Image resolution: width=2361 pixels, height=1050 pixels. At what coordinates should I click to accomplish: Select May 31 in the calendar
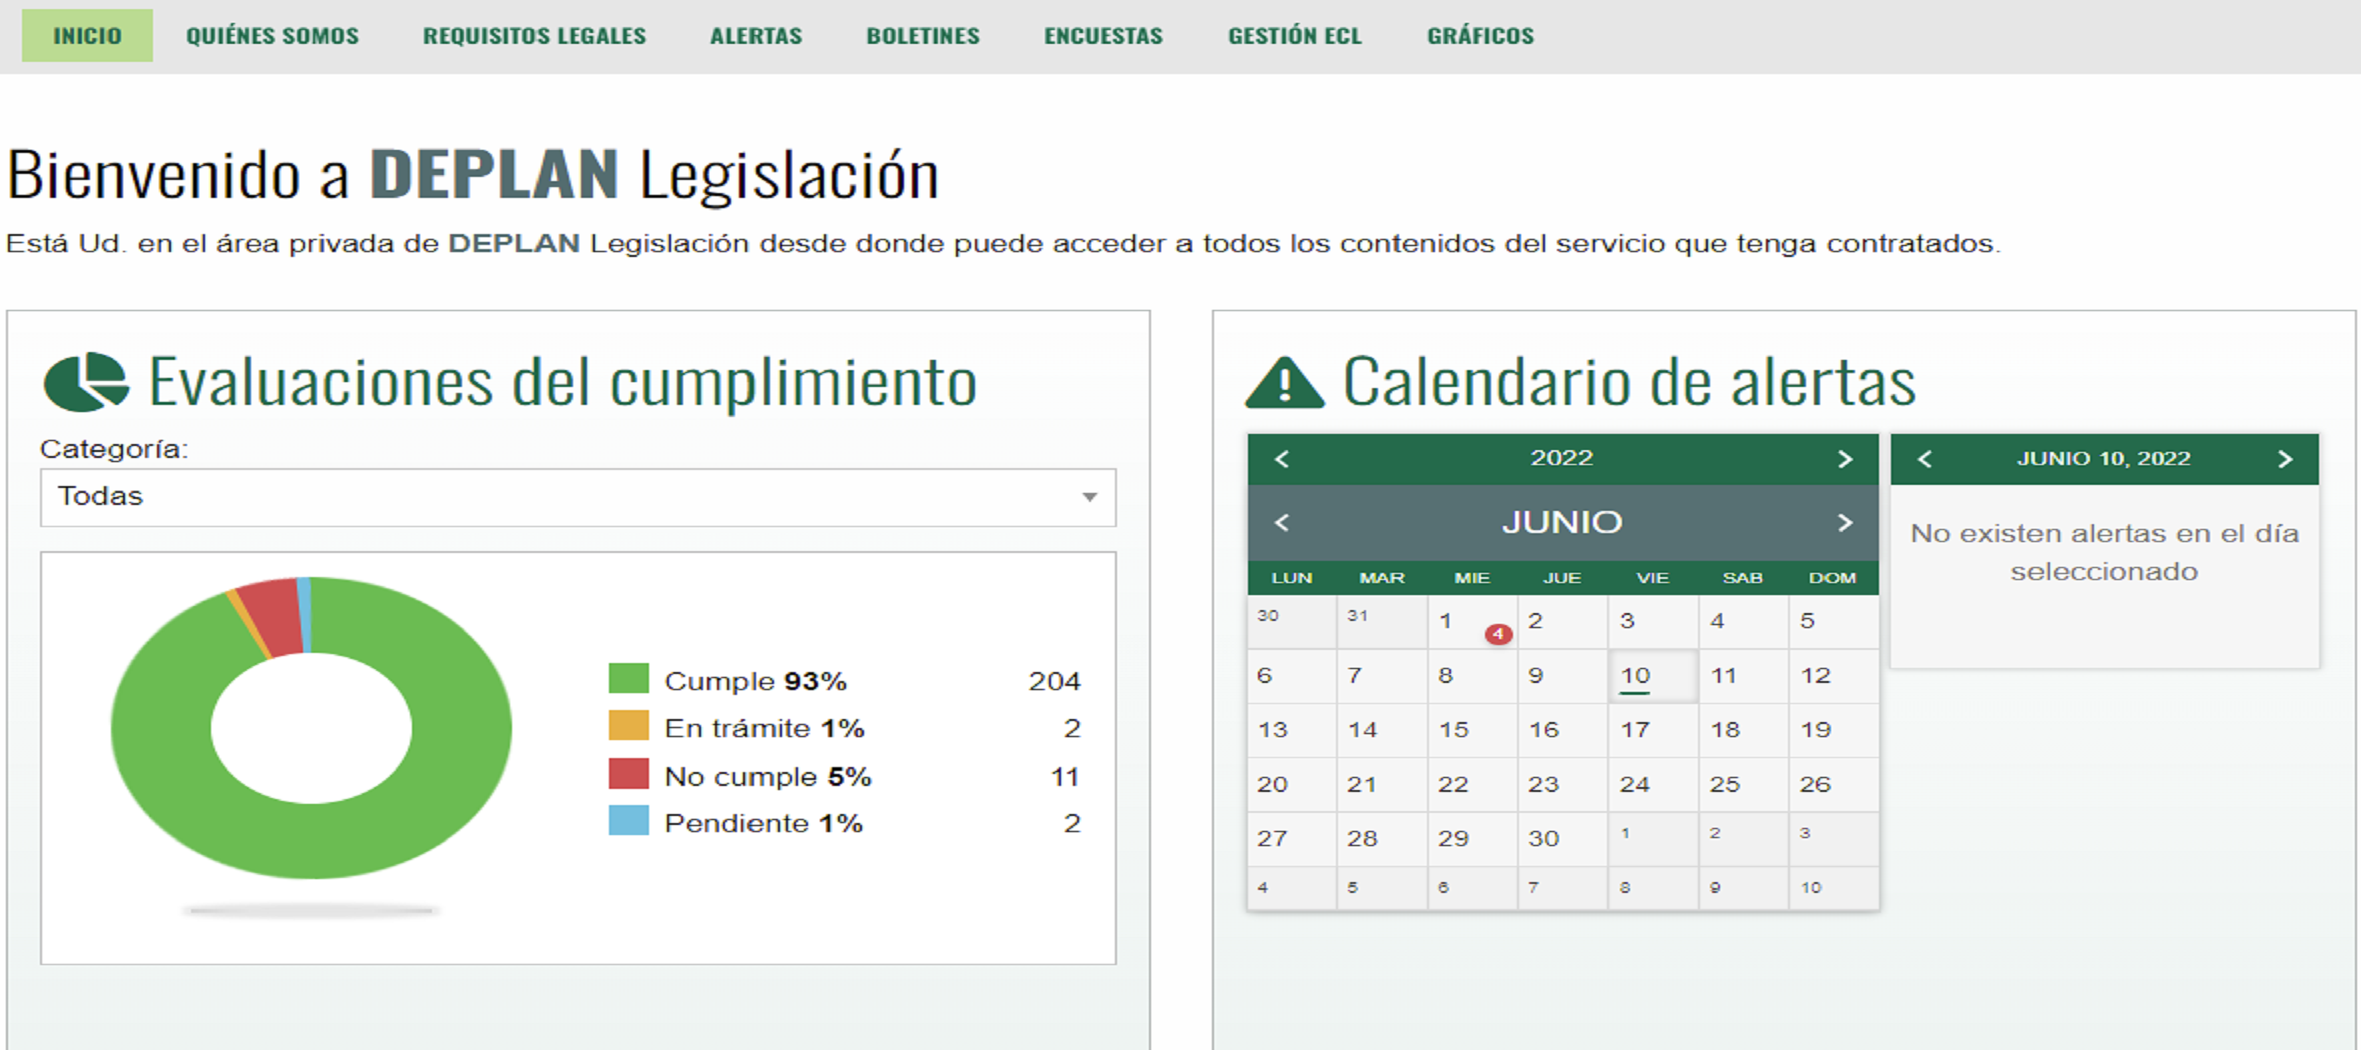point(1382,622)
